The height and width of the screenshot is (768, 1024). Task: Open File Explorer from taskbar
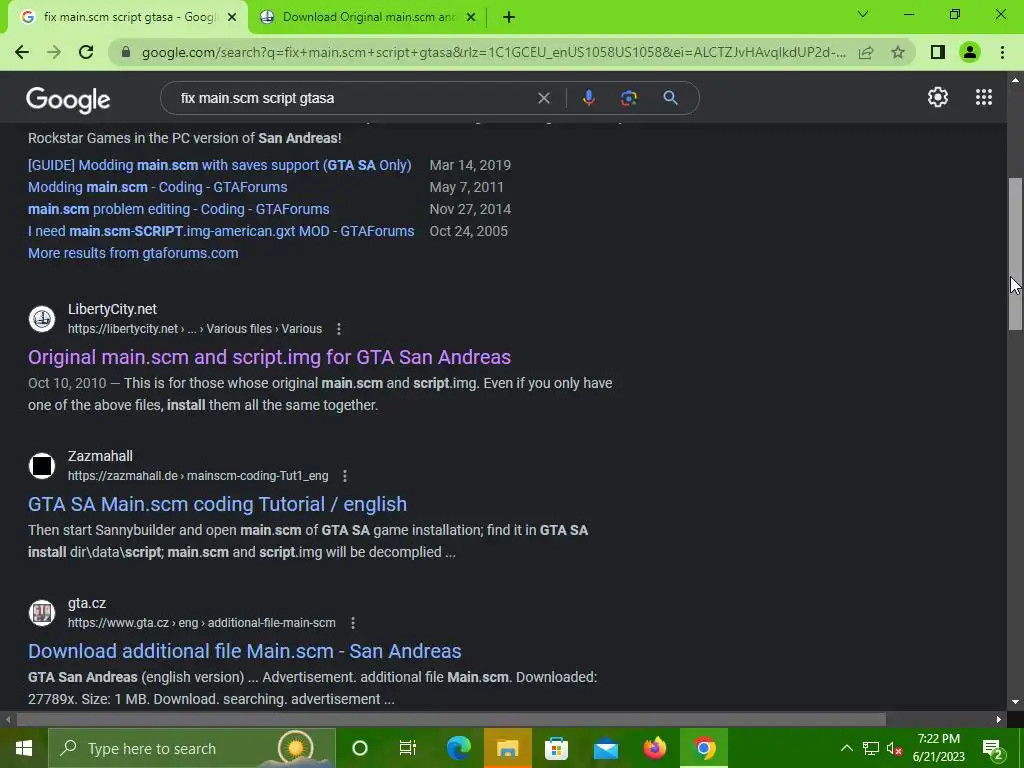click(x=507, y=748)
